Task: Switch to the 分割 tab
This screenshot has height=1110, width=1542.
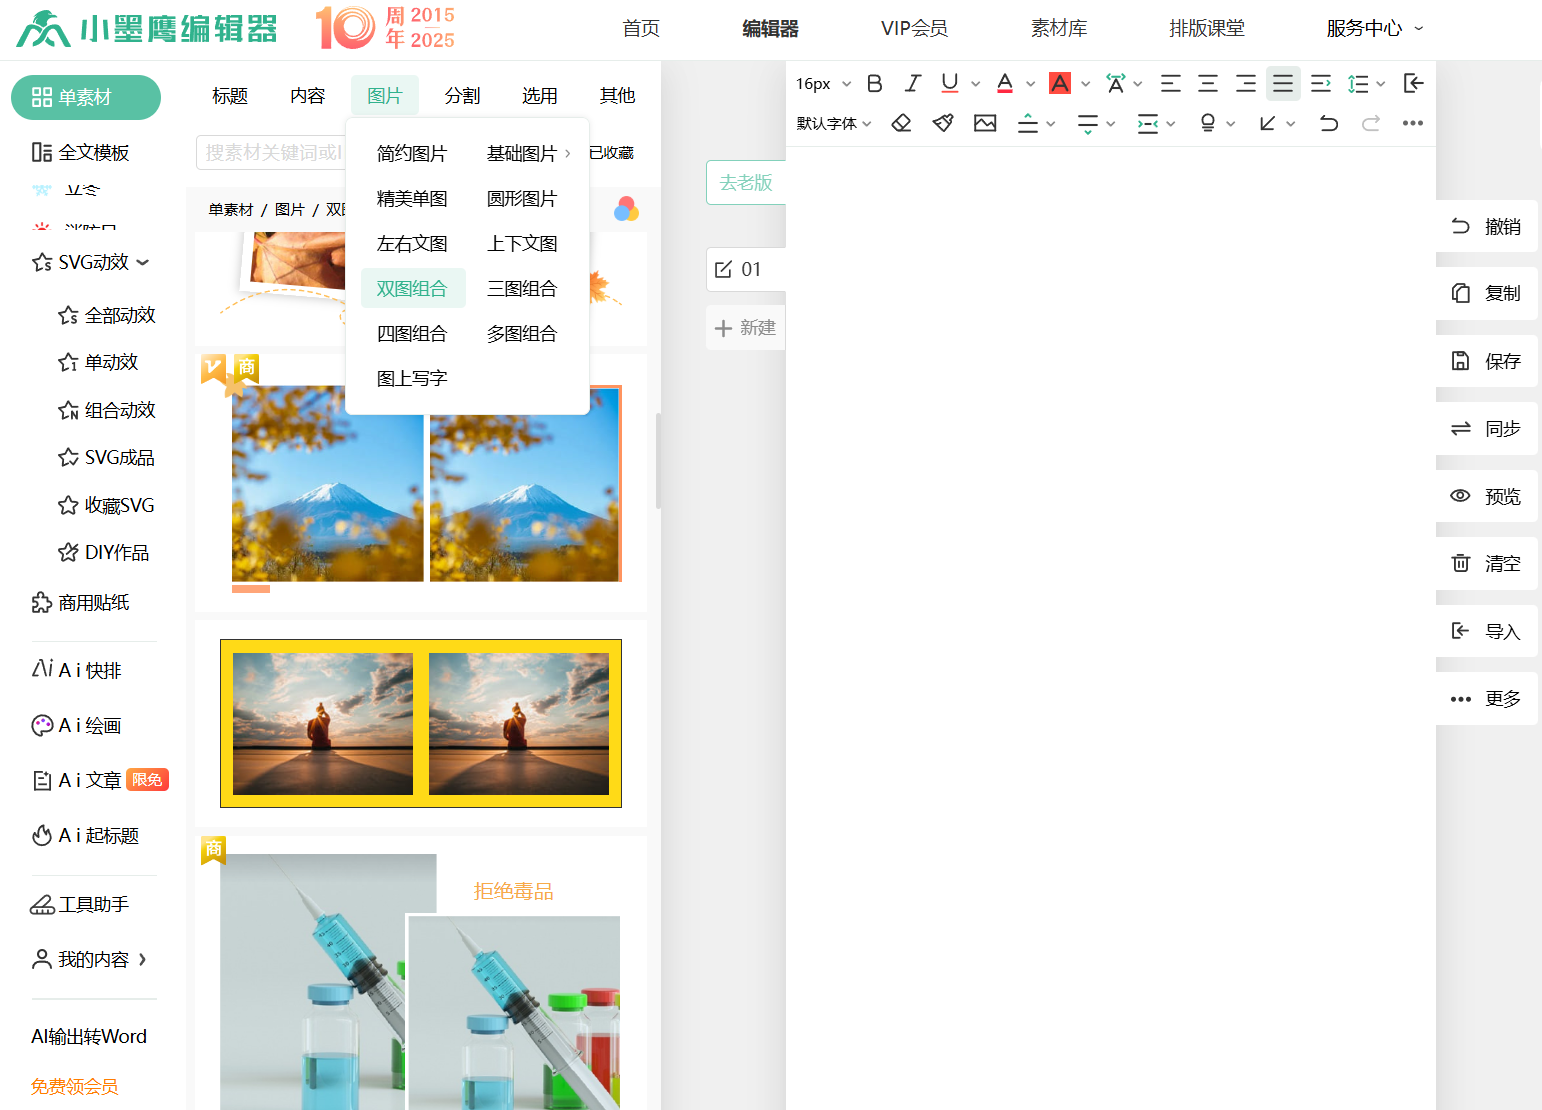Action: coord(462,96)
